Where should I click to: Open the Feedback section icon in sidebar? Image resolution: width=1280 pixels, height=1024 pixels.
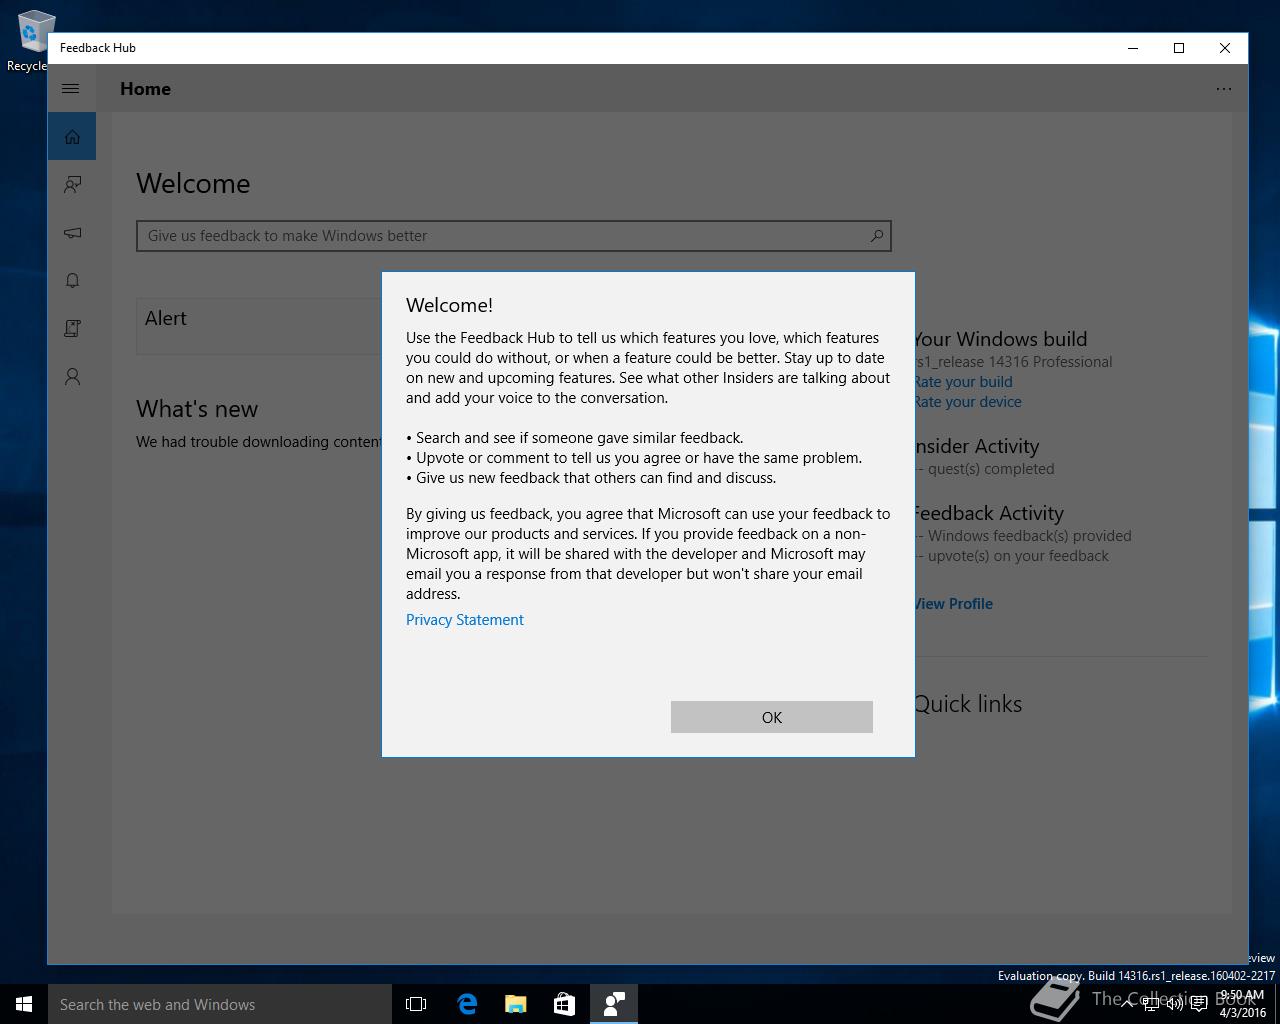[x=72, y=184]
